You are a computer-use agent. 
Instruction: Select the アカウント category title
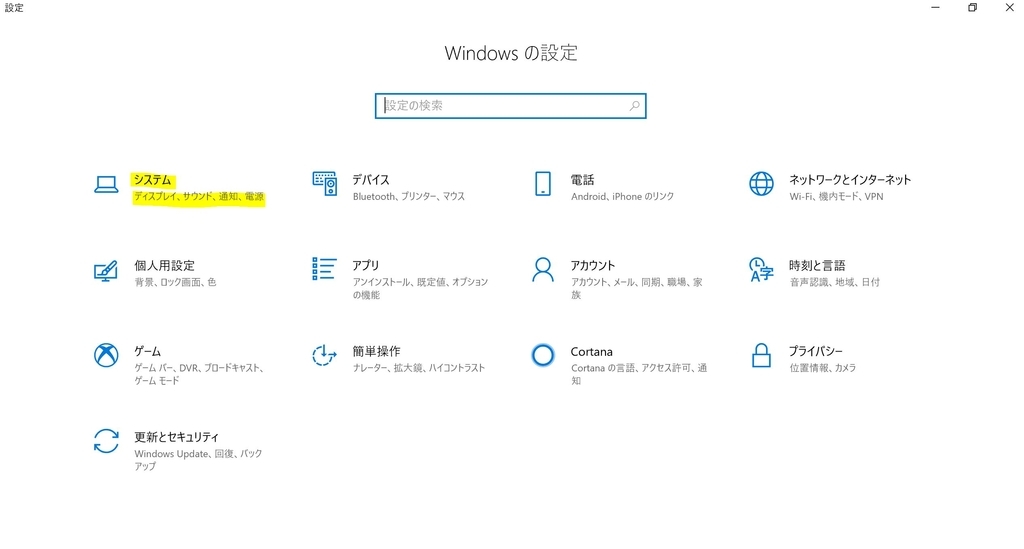pyautogui.click(x=593, y=266)
